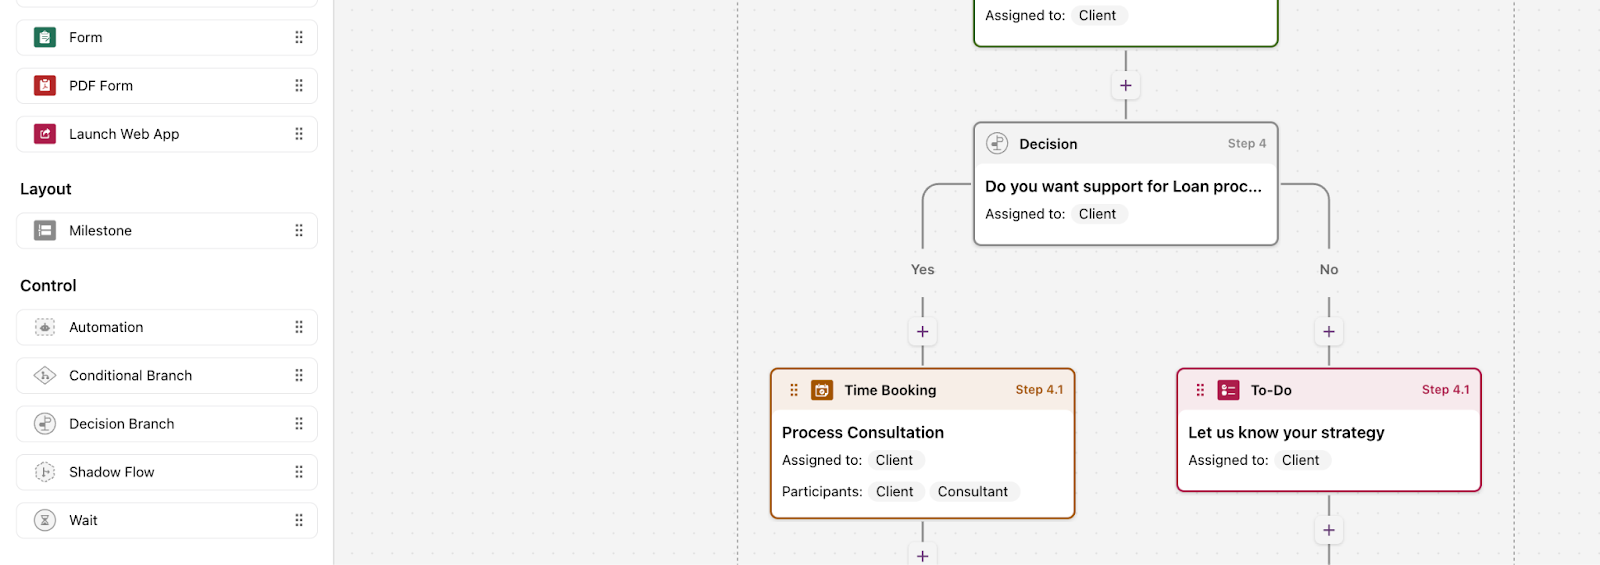The image size is (1600, 565).
Task: Grab the drag handle on To-Do card
Action: point(1200,390)
